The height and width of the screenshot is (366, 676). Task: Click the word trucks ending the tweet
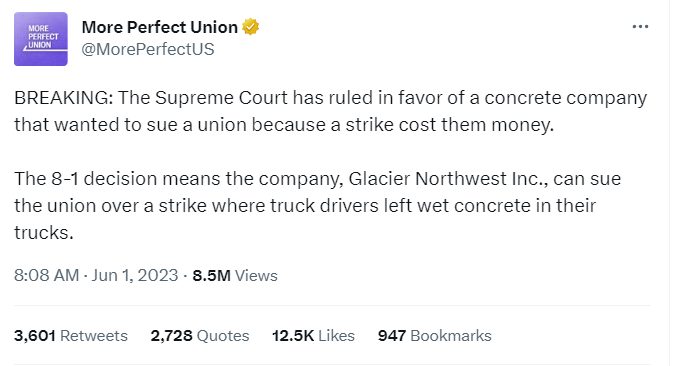[x=44, y=233]
